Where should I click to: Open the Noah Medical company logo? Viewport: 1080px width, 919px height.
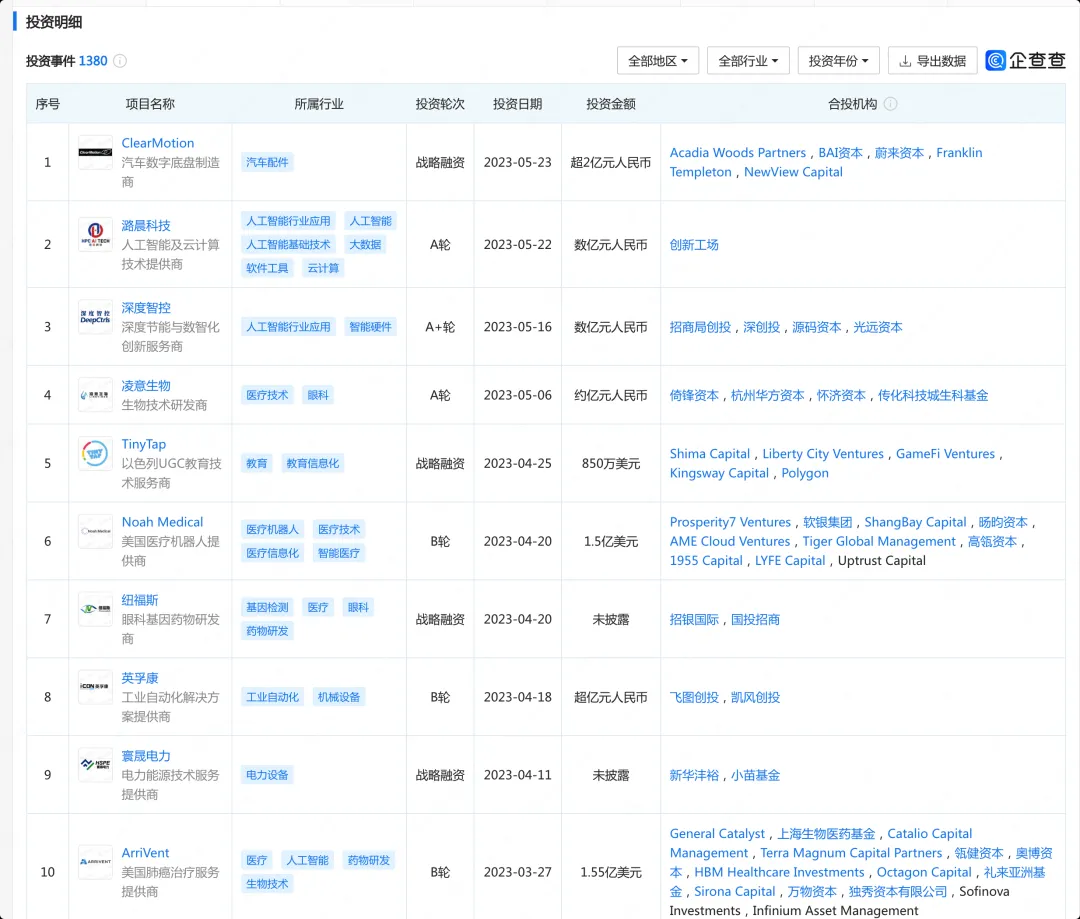click(95, 531)
